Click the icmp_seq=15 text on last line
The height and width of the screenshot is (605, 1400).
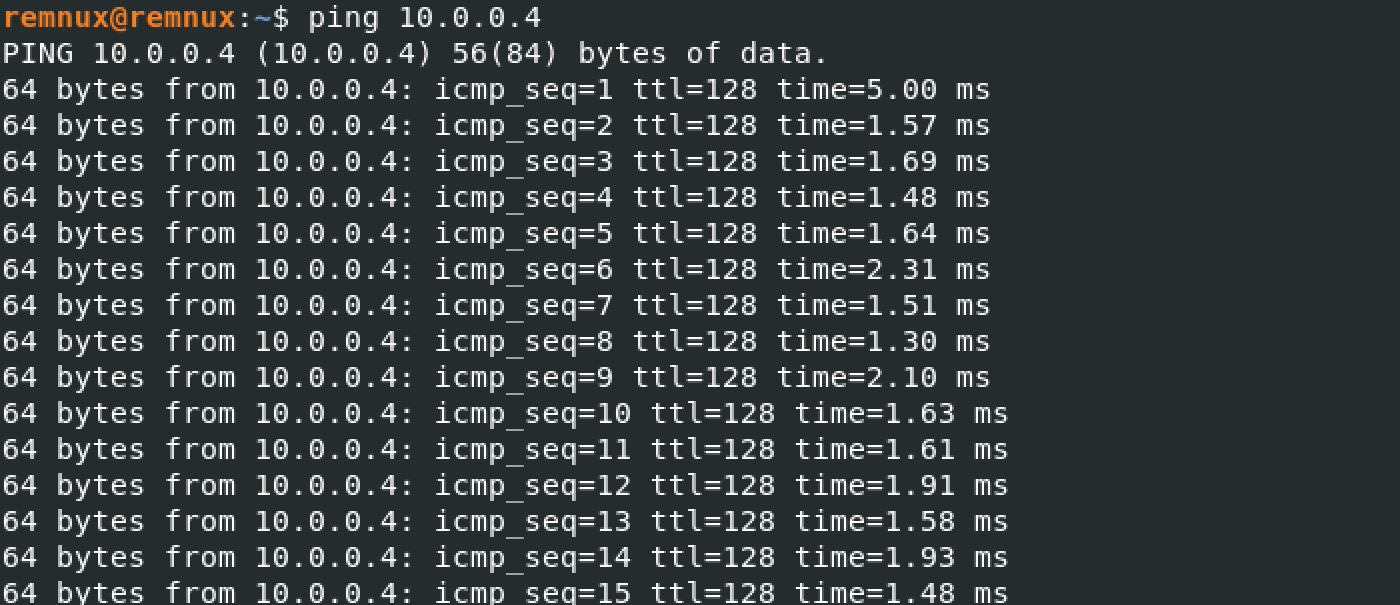pos(532,593)
